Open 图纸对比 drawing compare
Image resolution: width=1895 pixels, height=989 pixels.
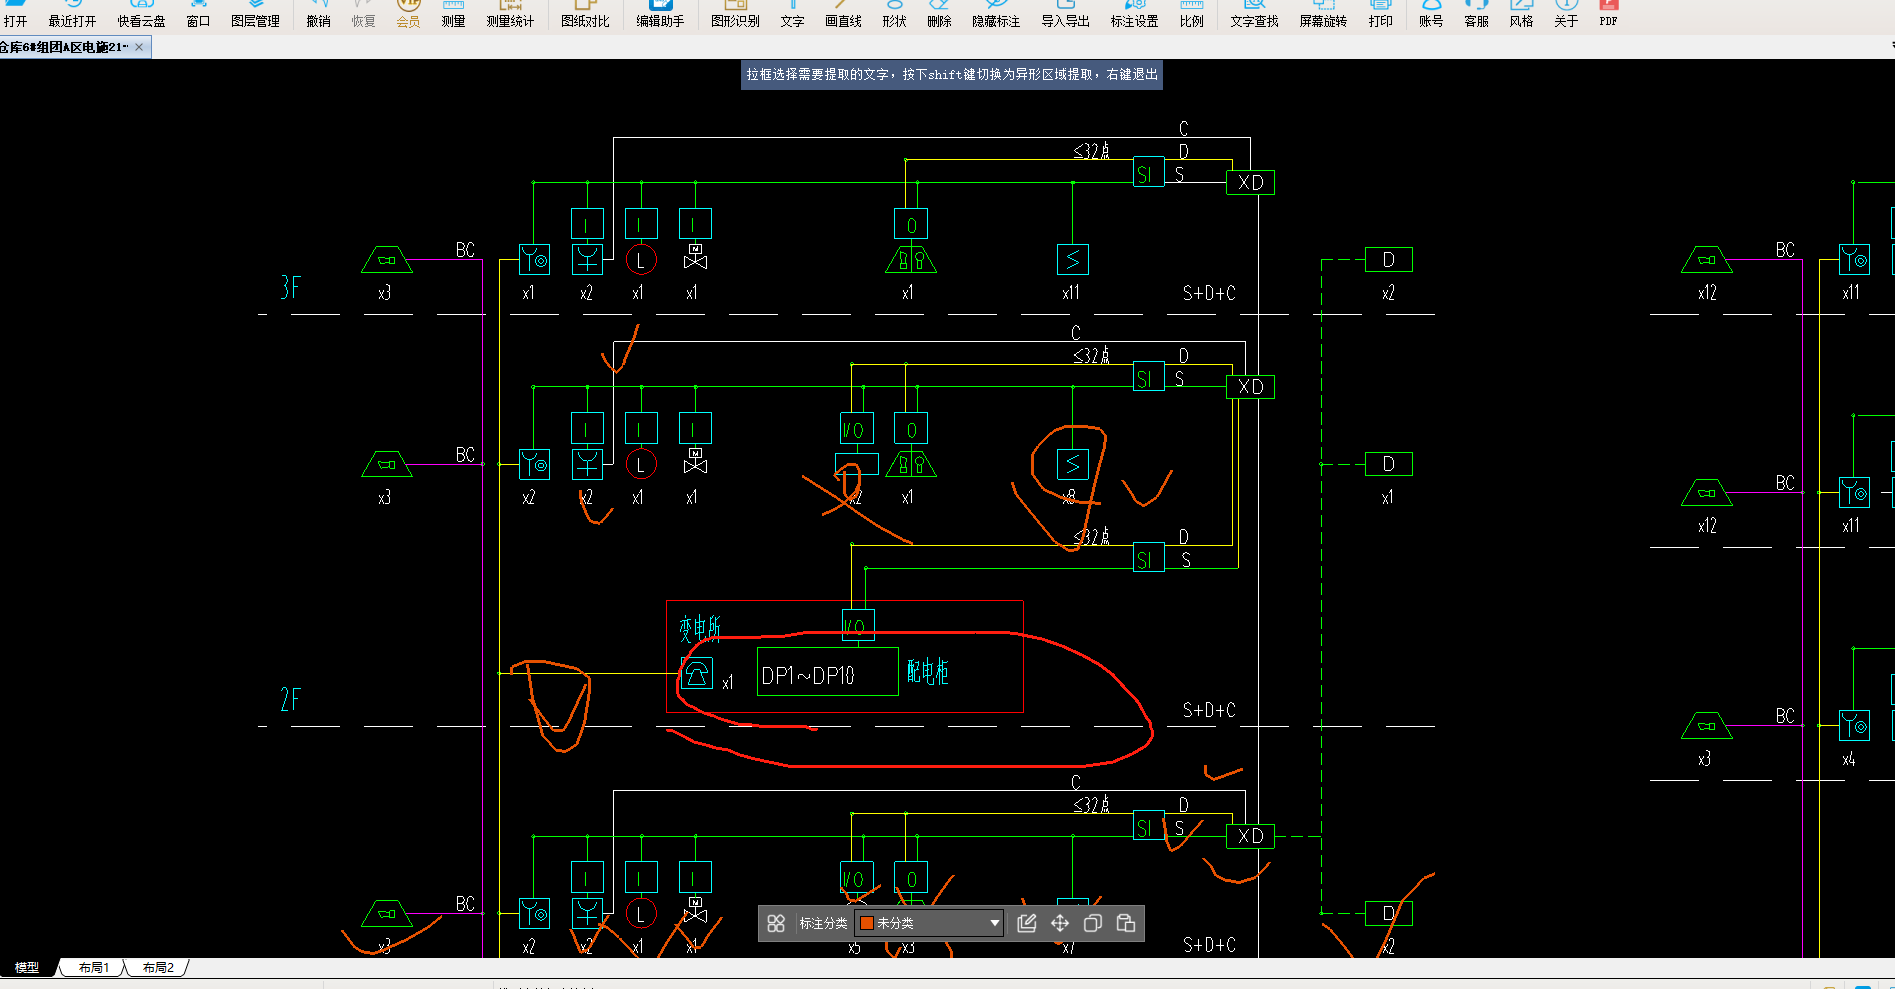point(585,14)
